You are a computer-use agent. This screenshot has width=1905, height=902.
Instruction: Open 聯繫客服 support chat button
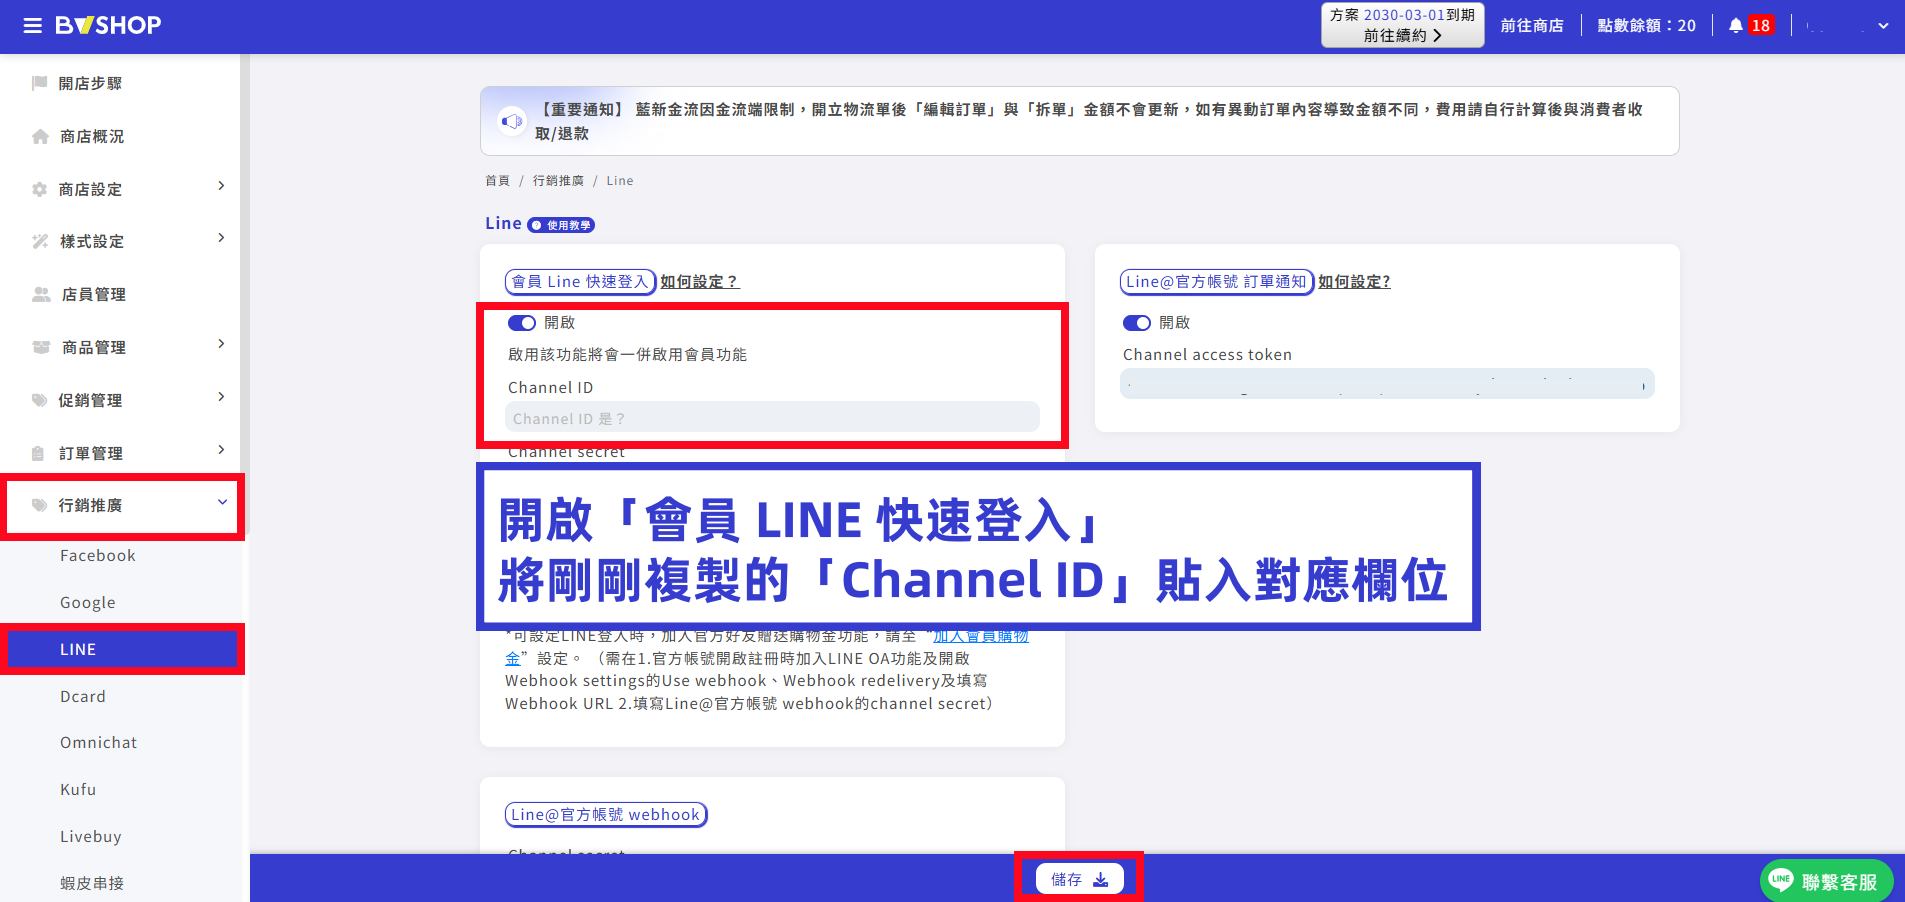(x=1826, y=881)
